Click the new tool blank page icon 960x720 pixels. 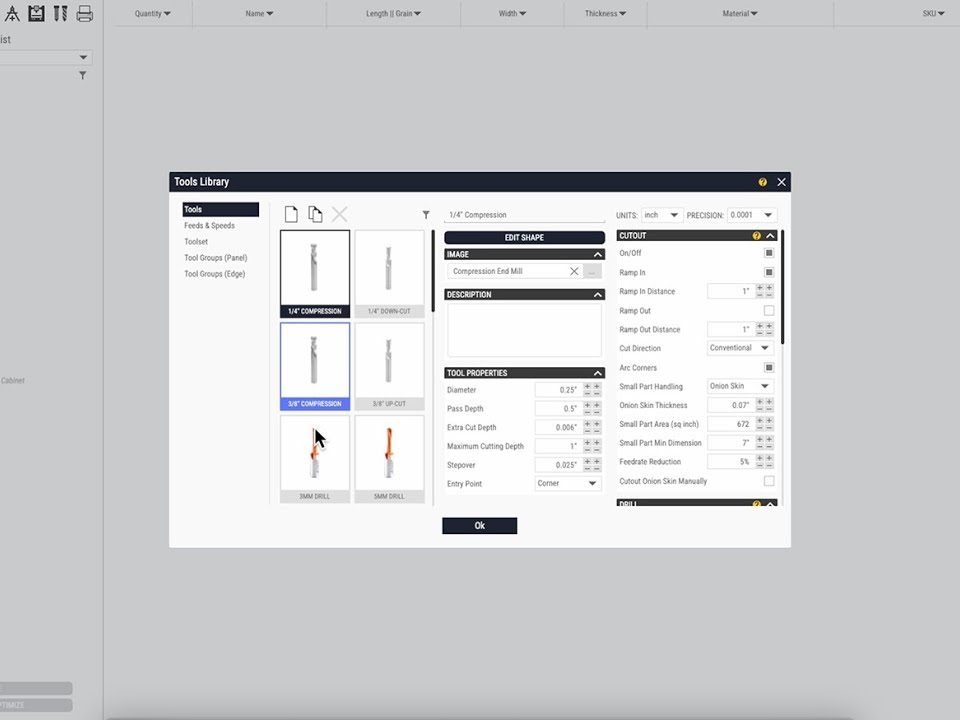[x=291, y=214]
